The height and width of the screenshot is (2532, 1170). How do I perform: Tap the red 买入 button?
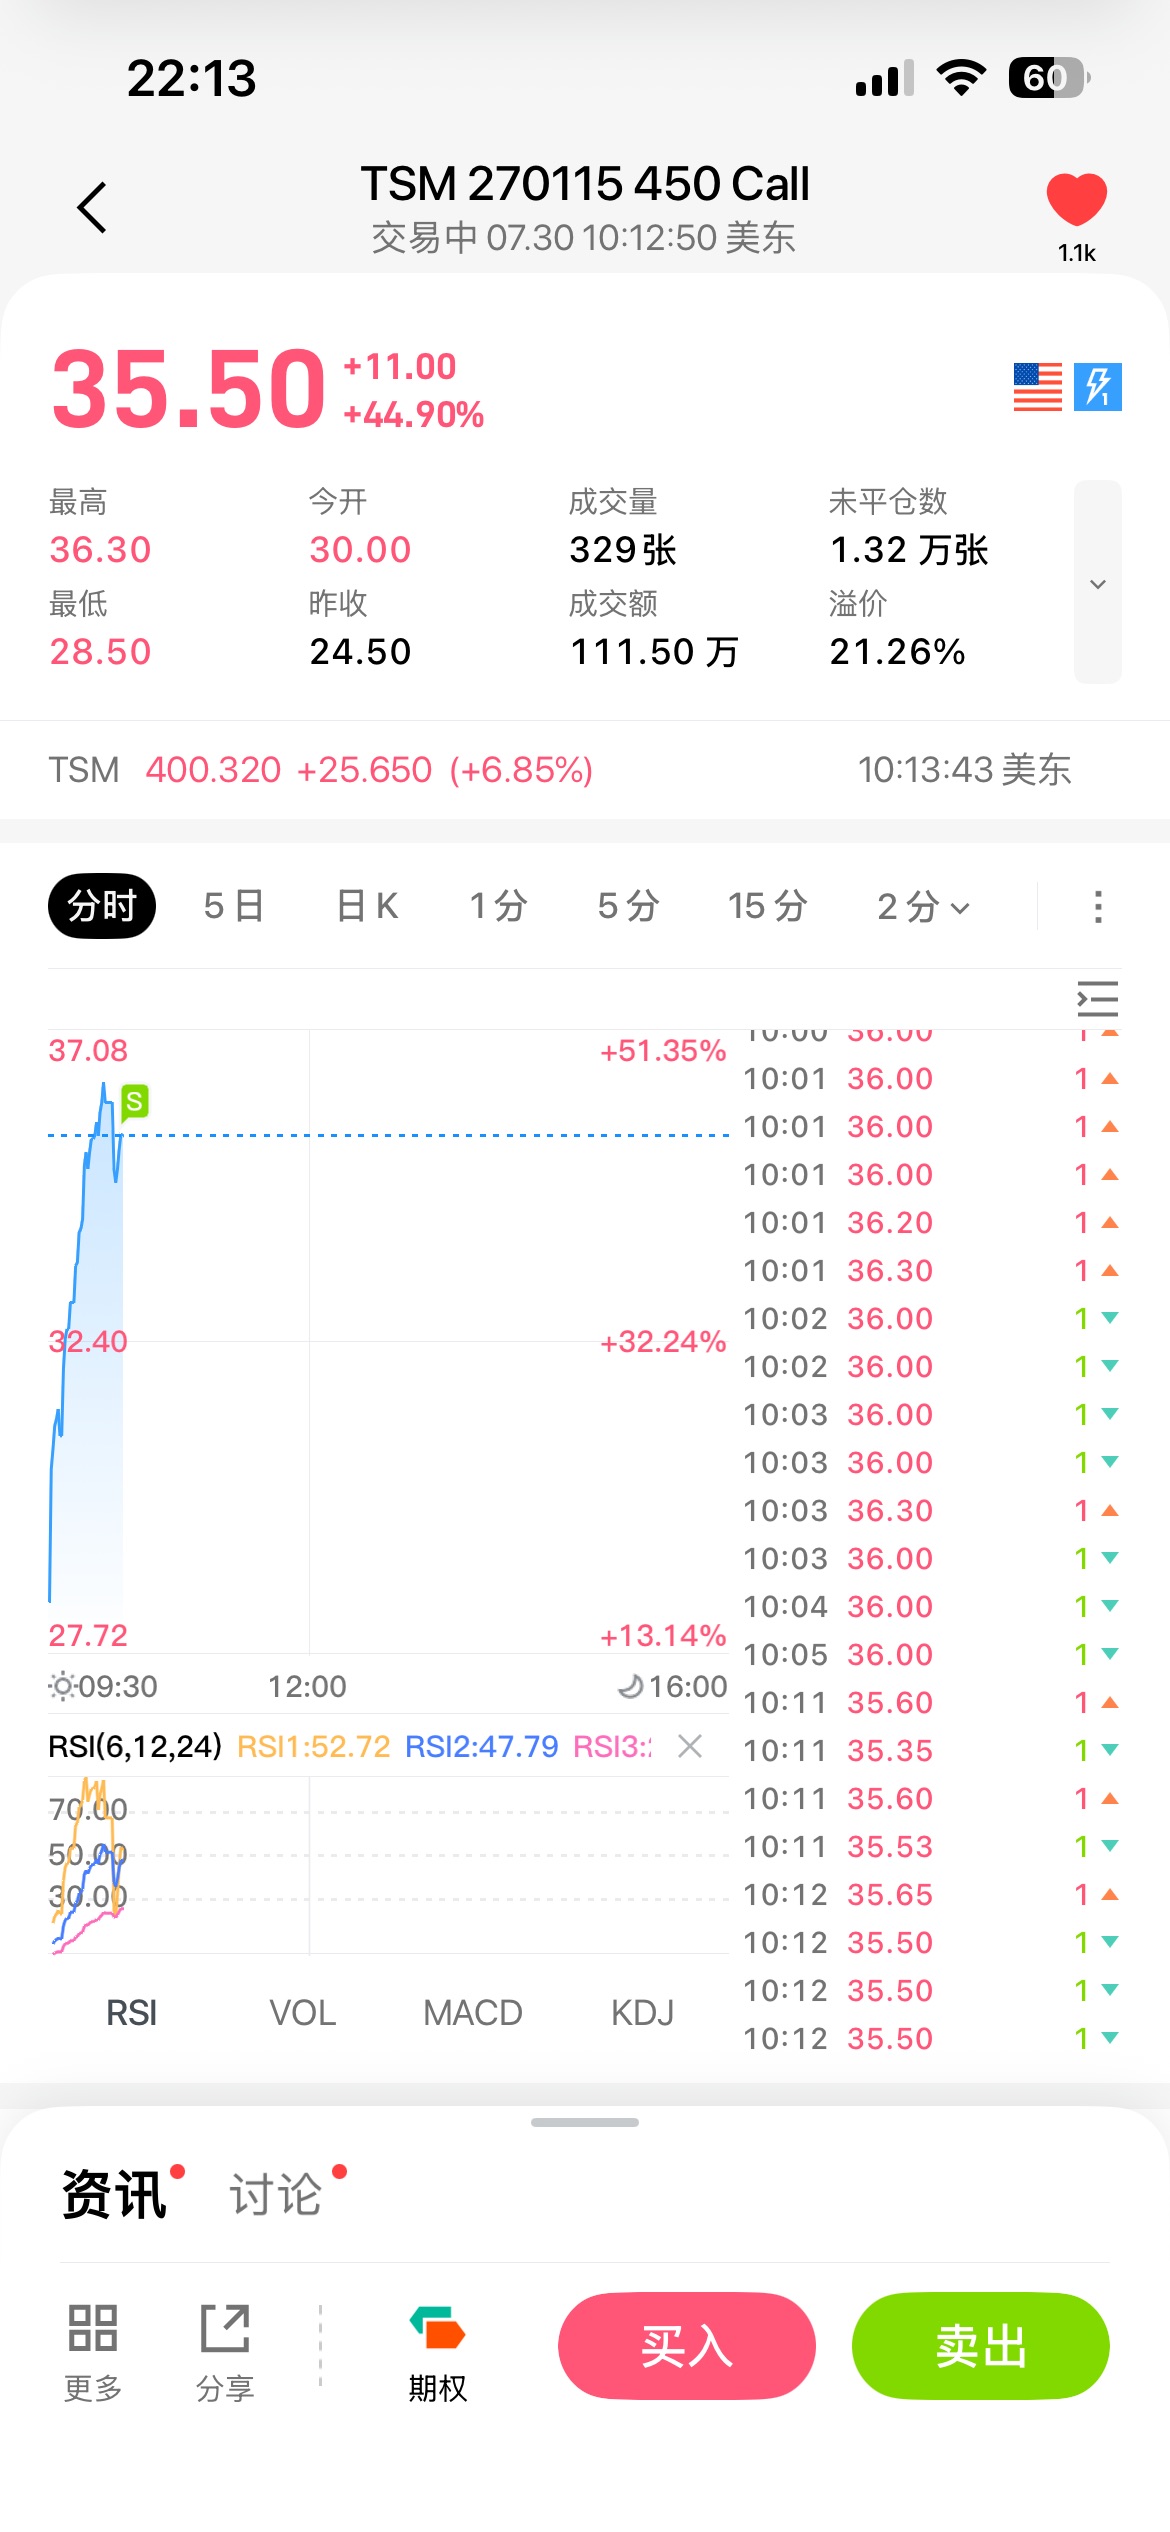click(687, 2346)
